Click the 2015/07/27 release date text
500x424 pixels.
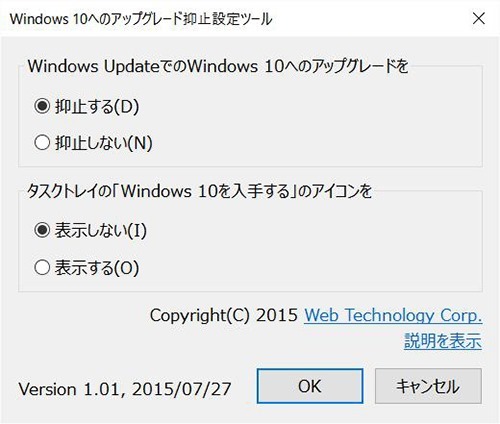[182, 389]
